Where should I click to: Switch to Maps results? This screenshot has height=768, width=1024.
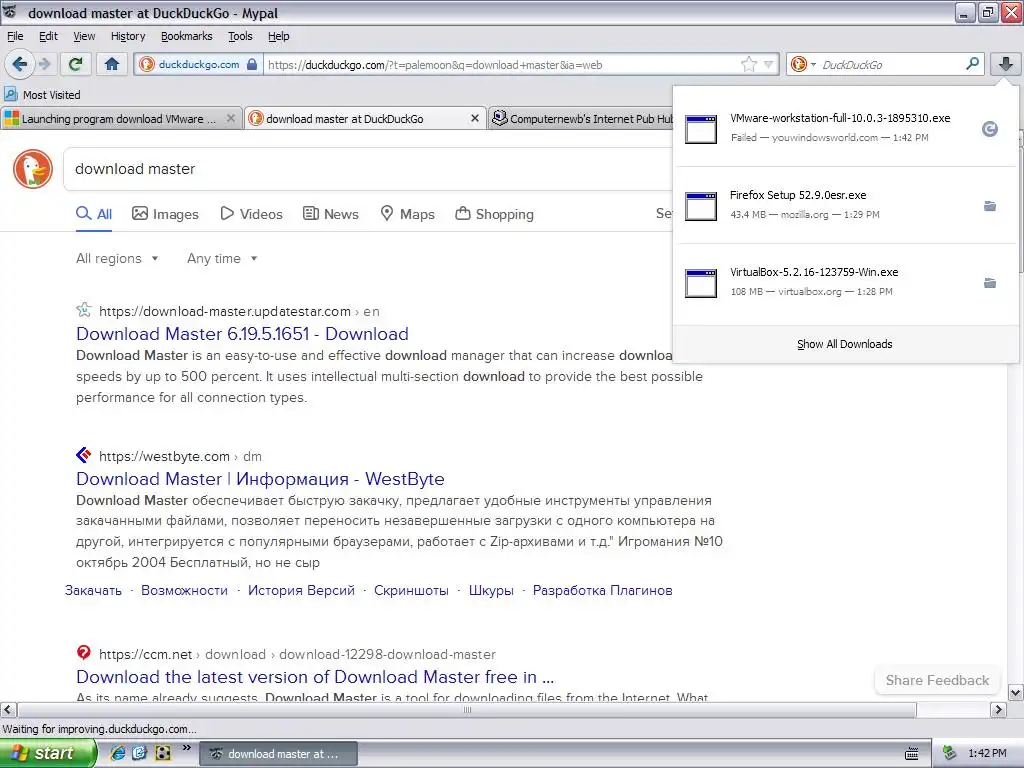[x=408, y=214]
